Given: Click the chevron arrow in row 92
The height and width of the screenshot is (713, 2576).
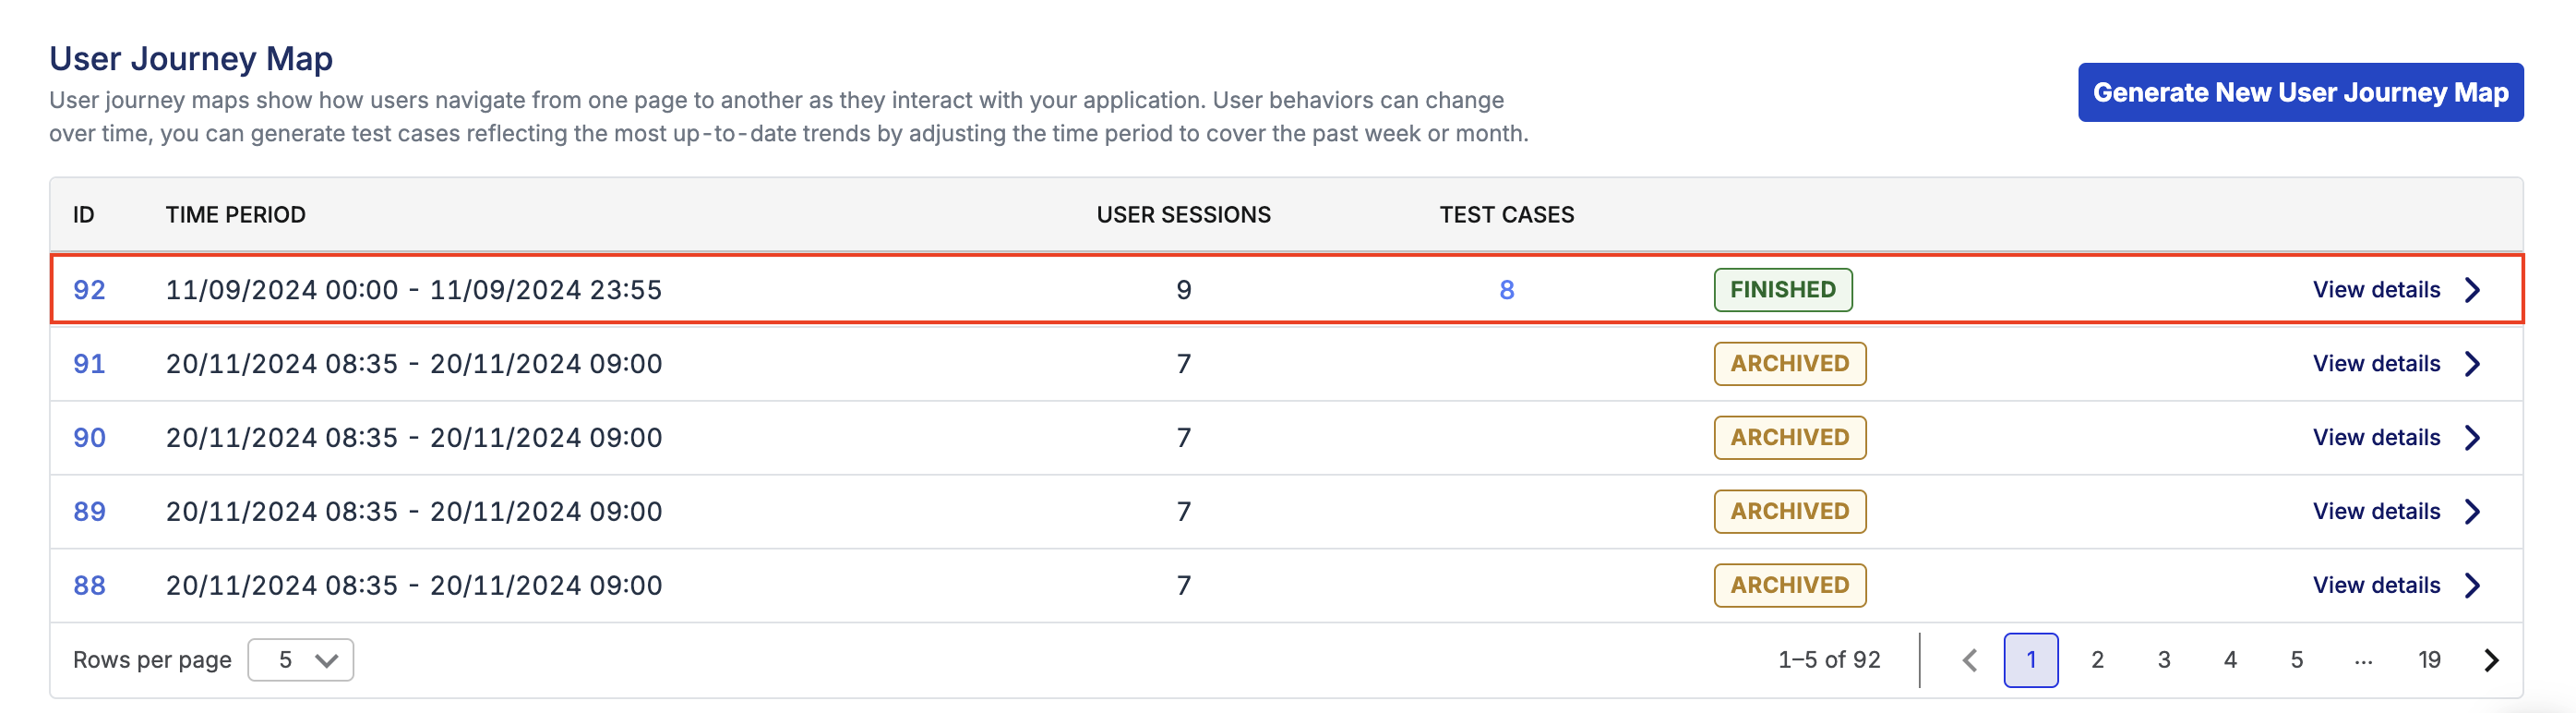Looking at the screenshot, I should [x=2472, y=290].
